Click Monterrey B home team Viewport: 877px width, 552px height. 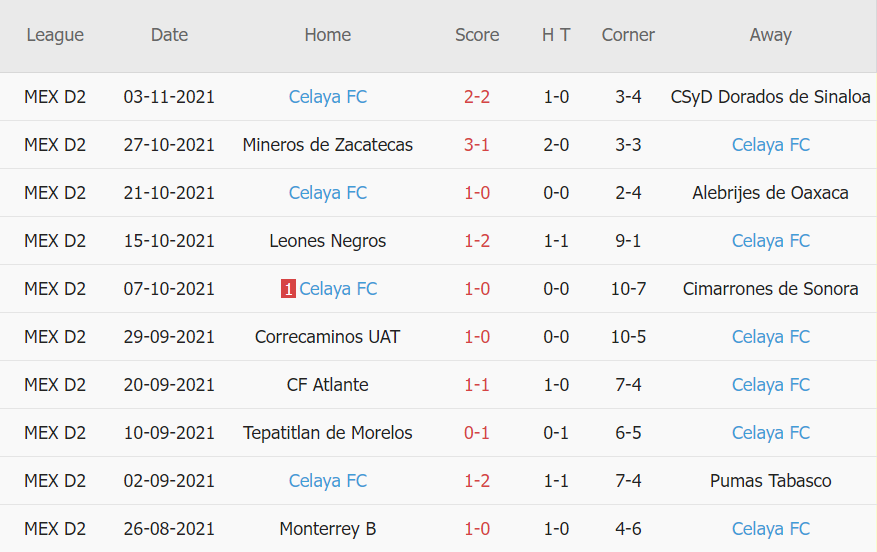327,529
